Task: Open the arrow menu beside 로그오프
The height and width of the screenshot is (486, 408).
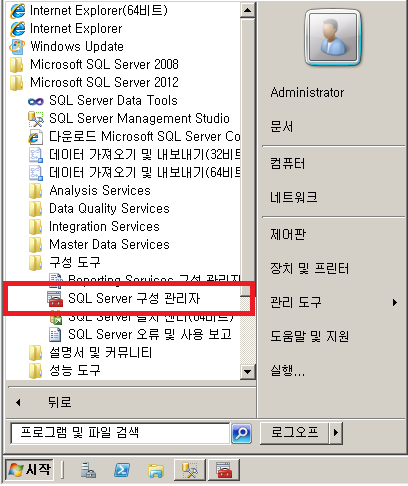Action: (336, 433)
